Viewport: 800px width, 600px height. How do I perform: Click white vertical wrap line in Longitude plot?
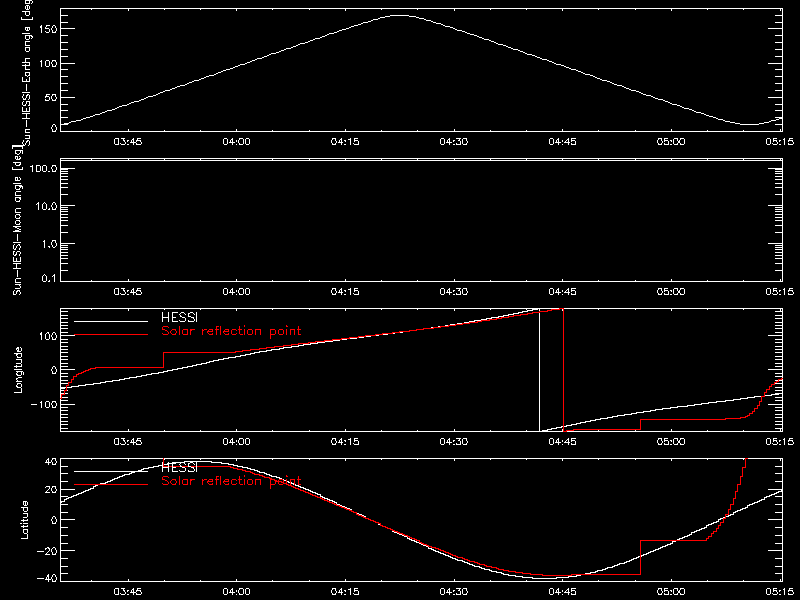click(539, 370)
